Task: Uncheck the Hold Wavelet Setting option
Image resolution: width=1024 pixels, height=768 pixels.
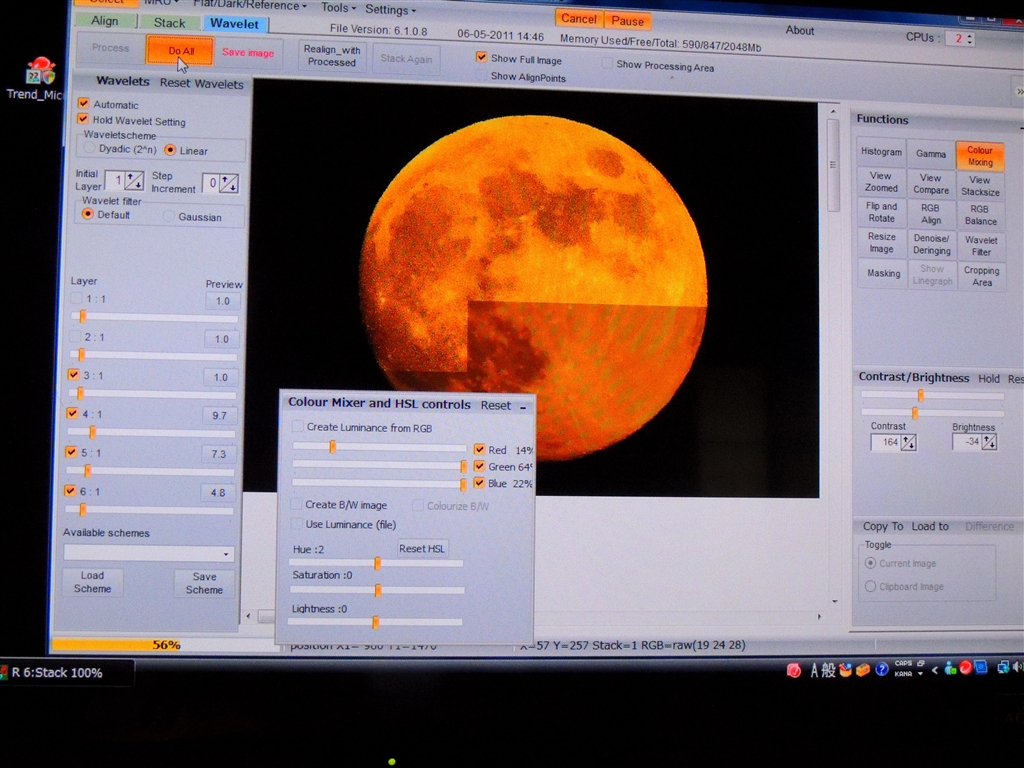Action: point(84,120)
